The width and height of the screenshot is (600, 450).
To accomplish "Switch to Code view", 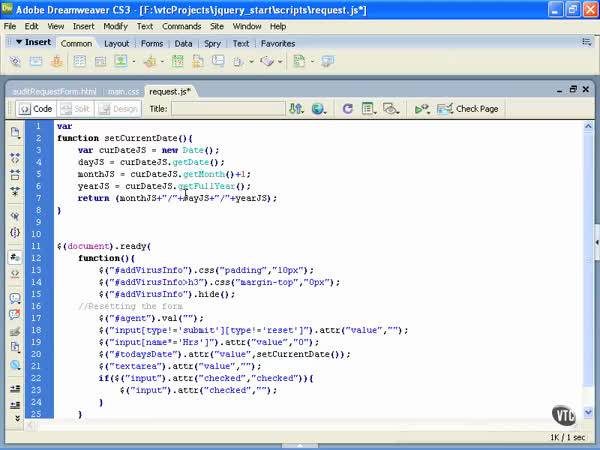I will pyautogui.click(x=36, y=108).
